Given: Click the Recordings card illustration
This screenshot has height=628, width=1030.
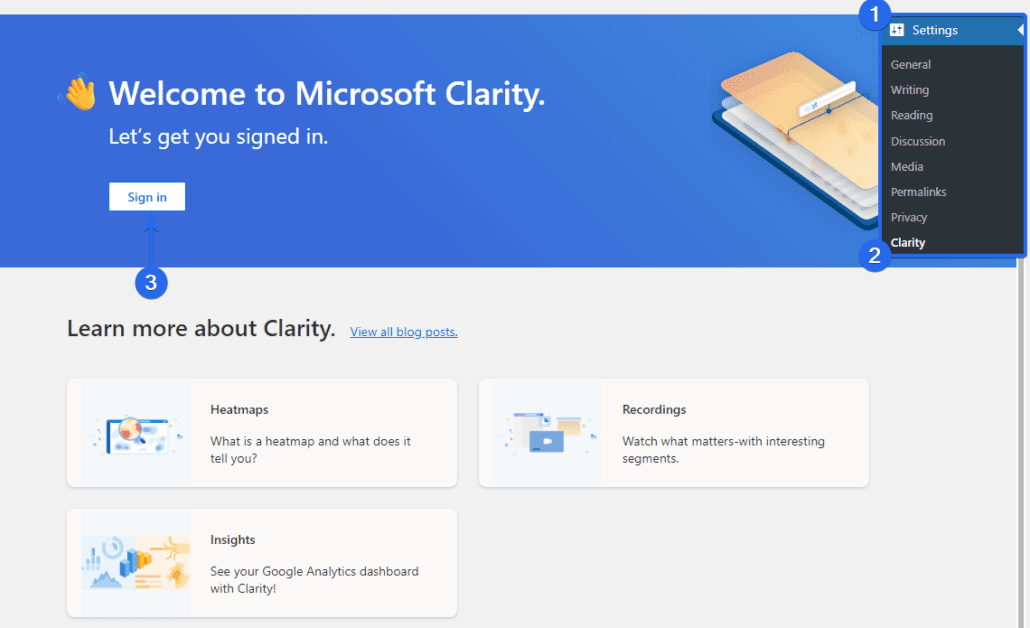Looking at the screenshot, I should (547, 433).
